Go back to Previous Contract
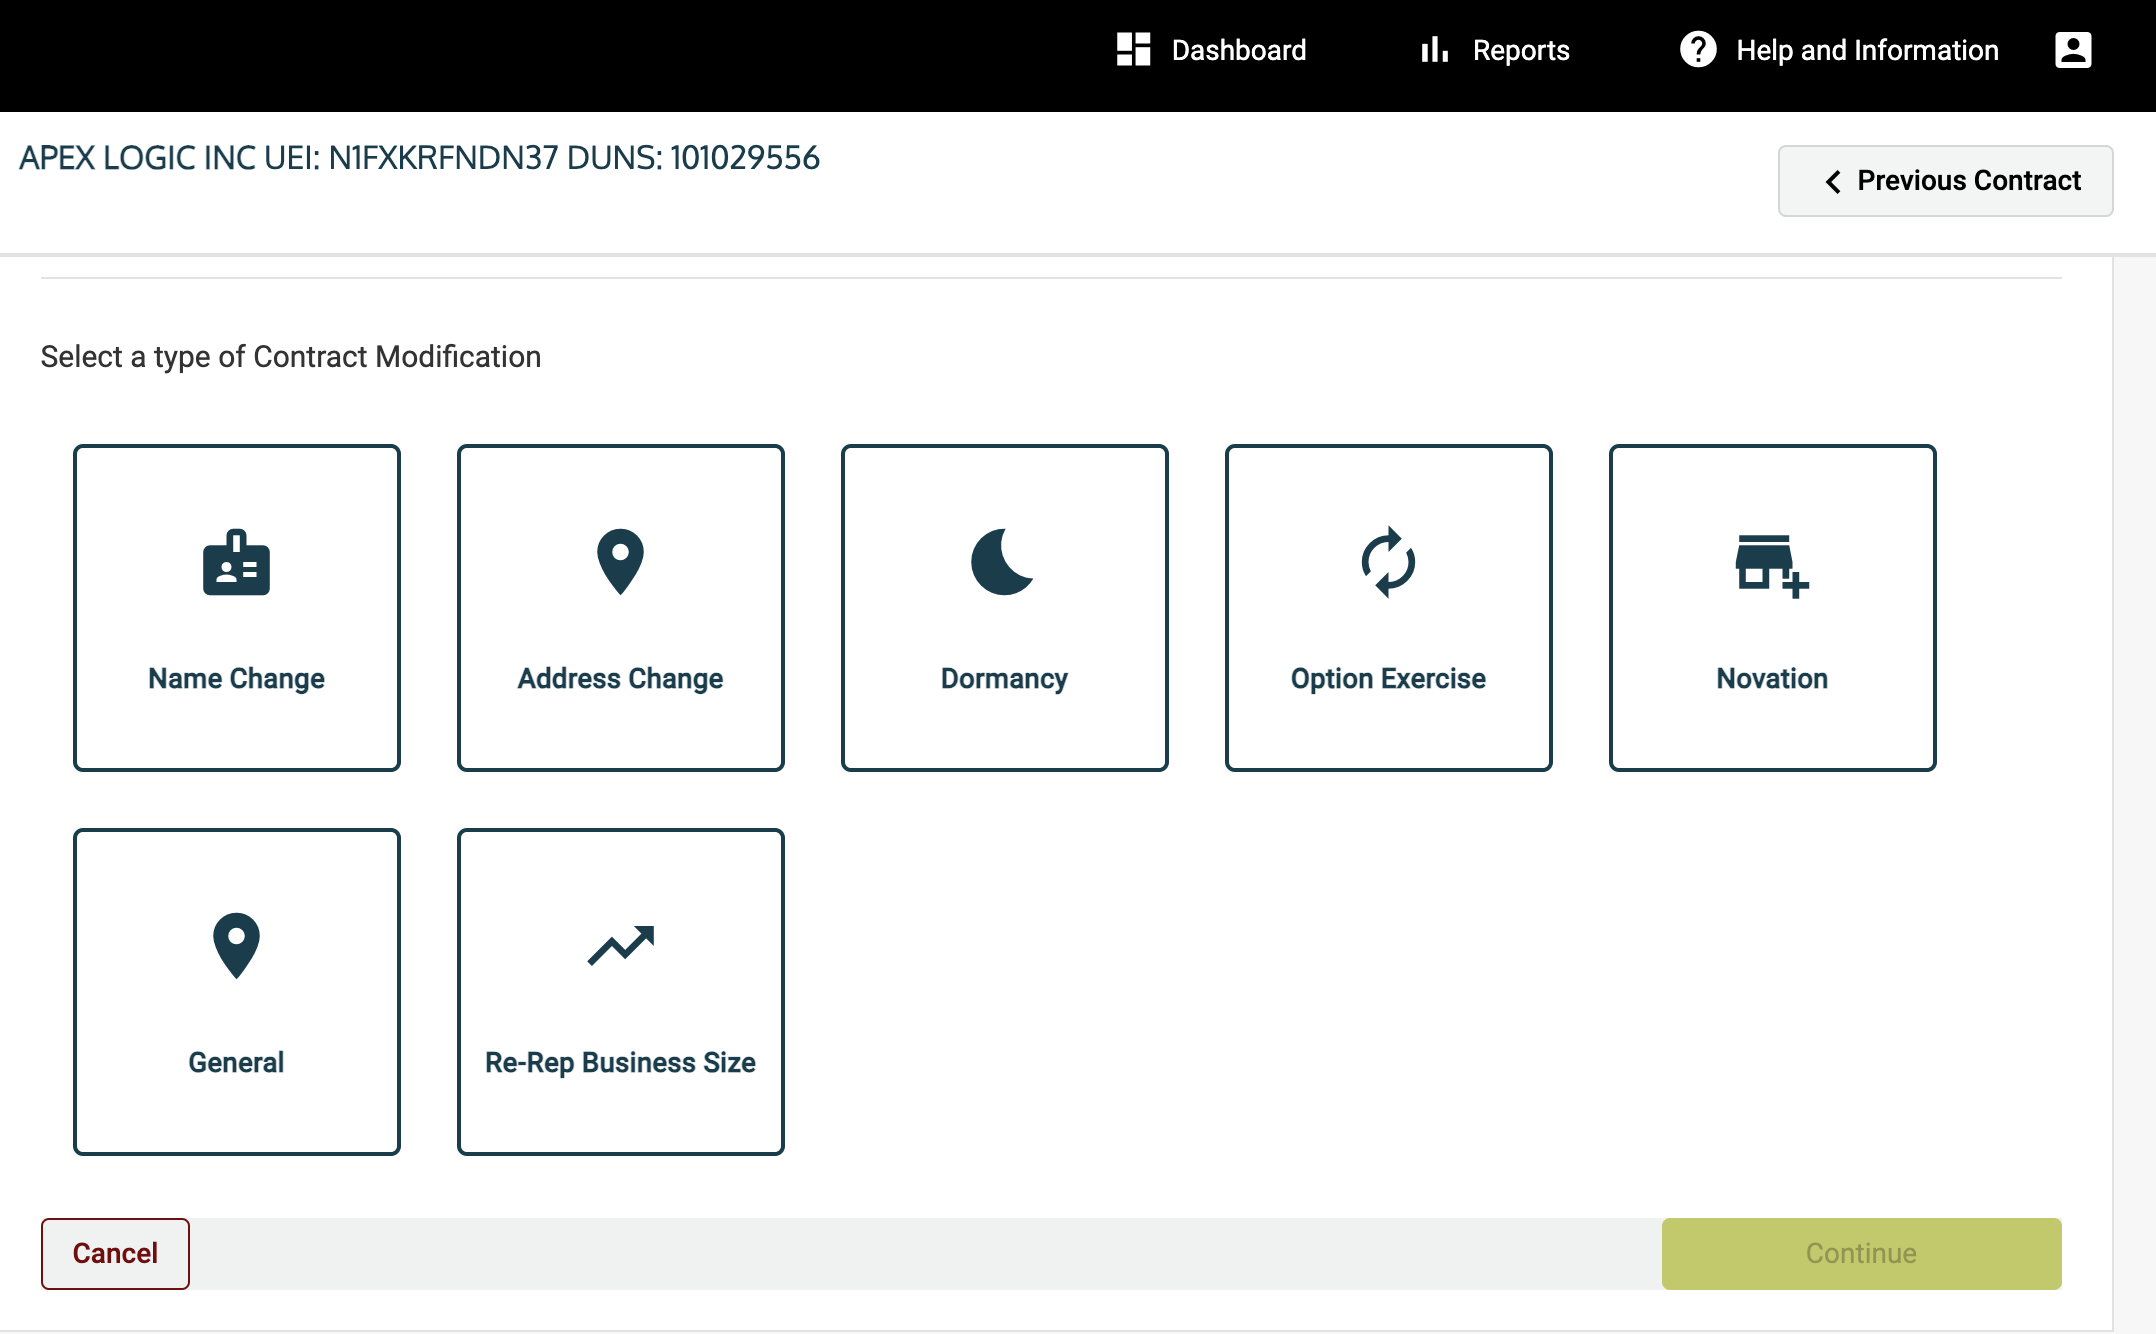The height and width of the screenshot is (1334, 2156). click(x=1968, y=181)
